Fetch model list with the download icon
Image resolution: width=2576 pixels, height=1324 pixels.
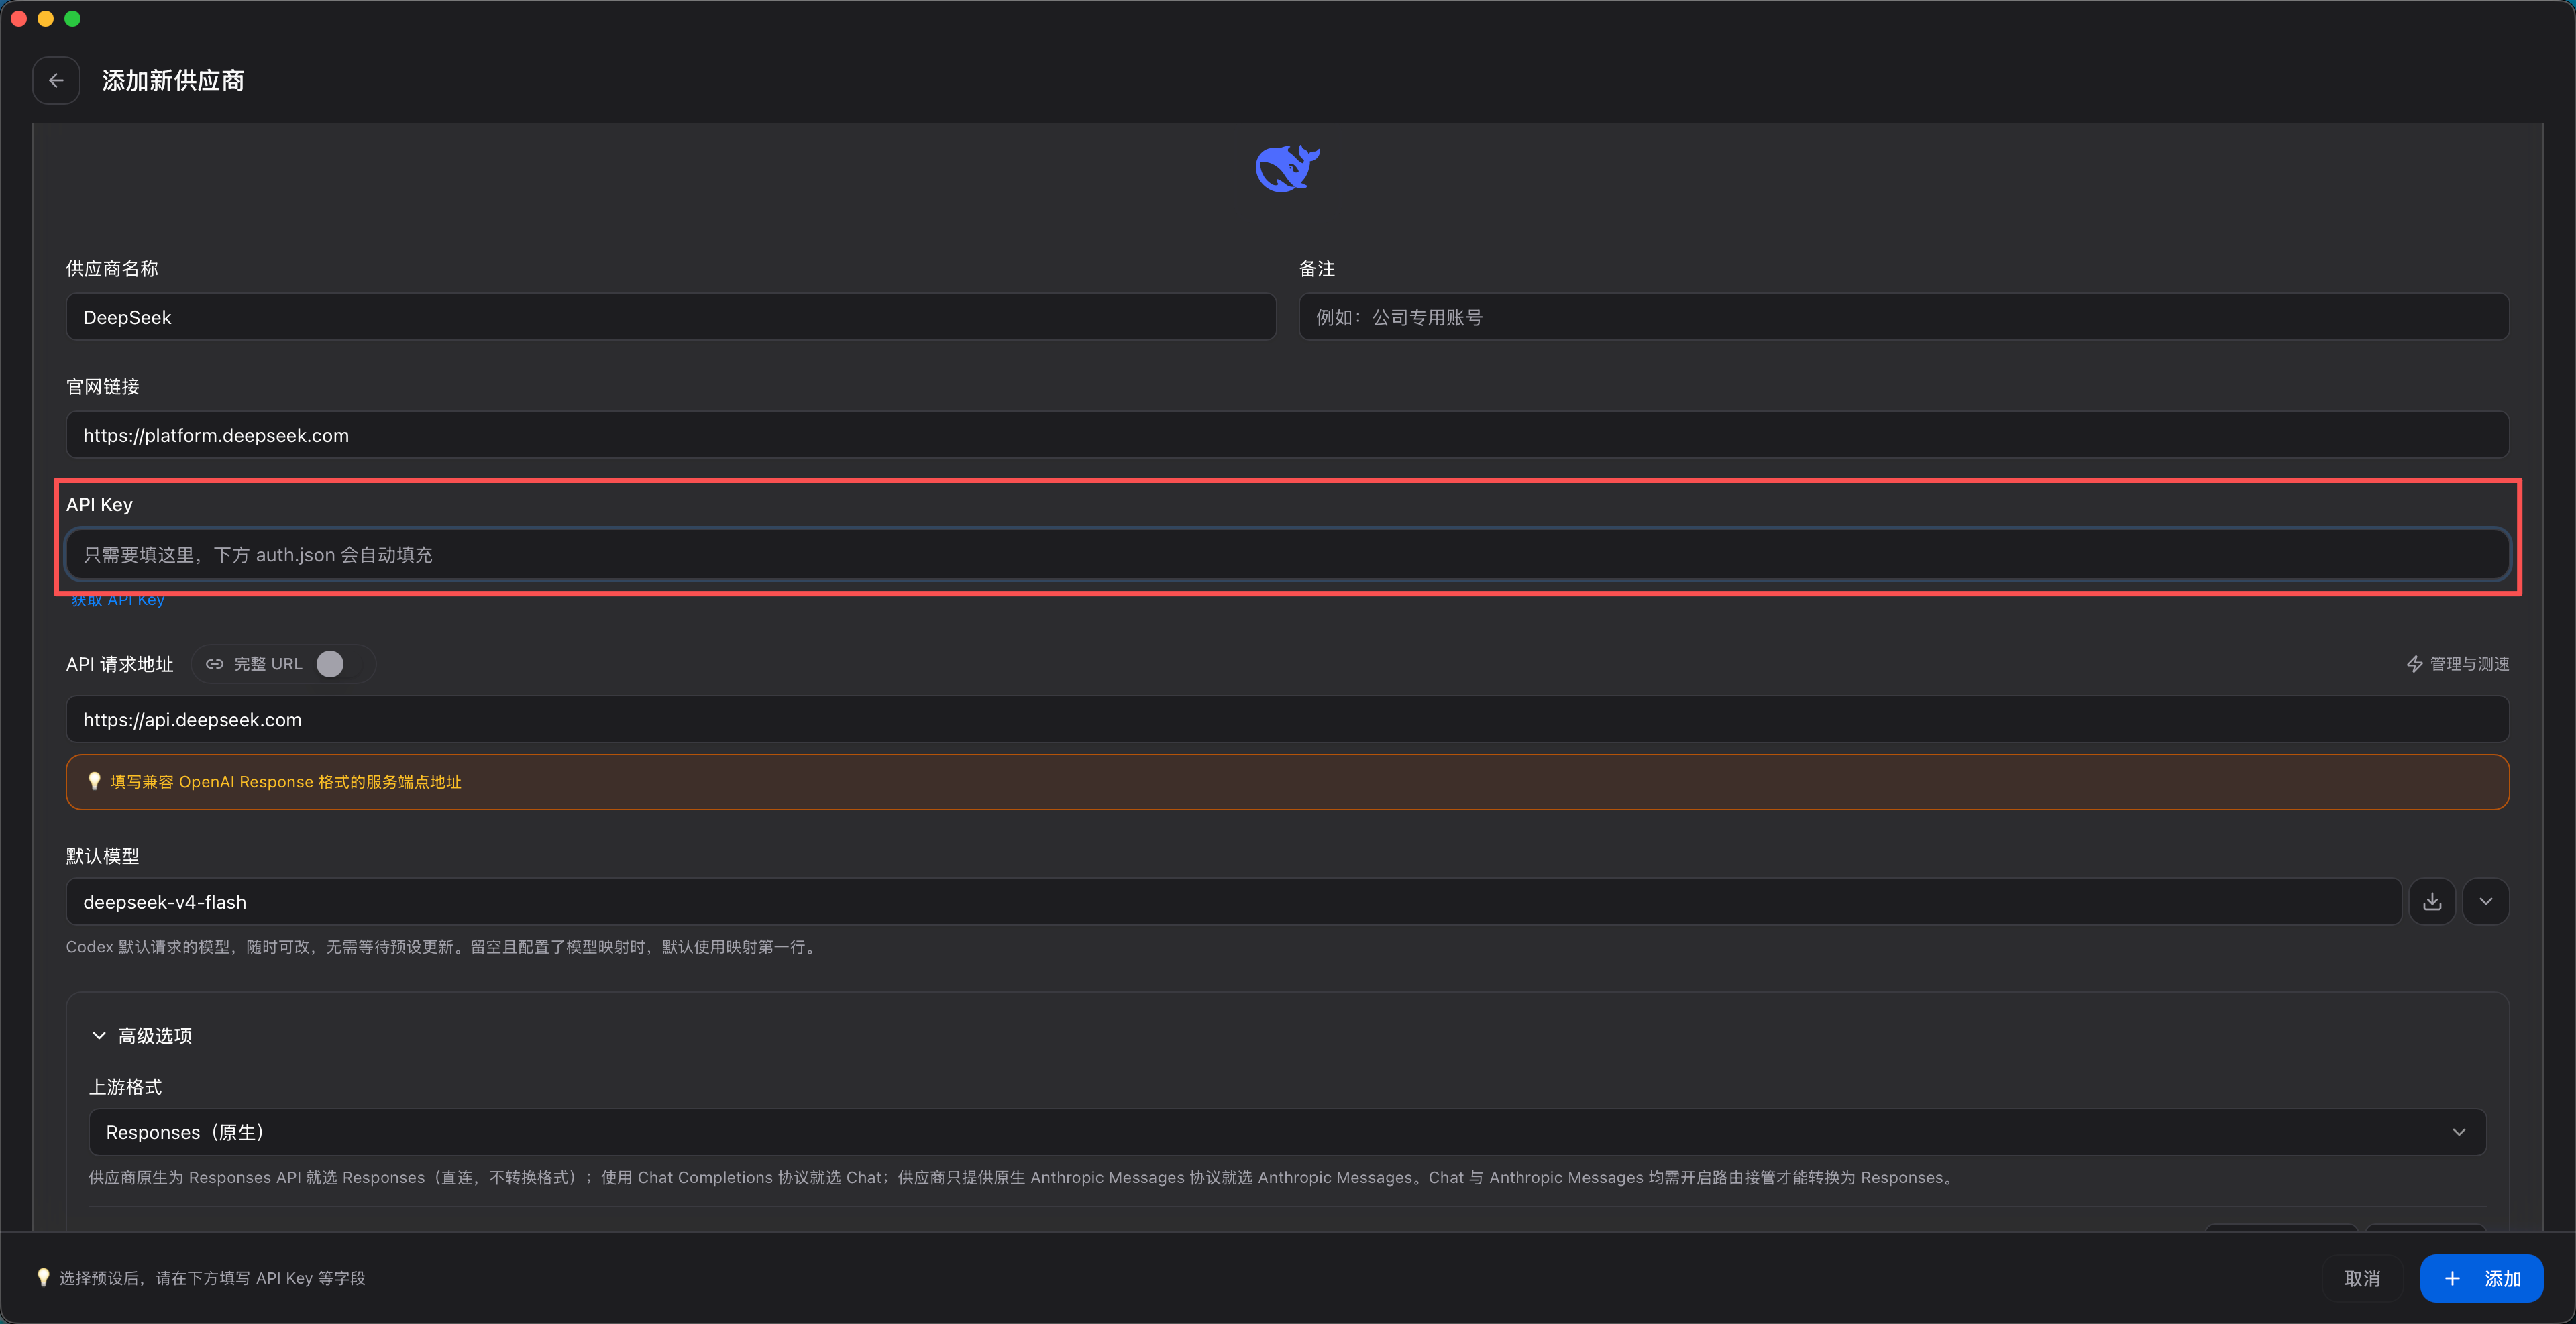coord(2432,902)
